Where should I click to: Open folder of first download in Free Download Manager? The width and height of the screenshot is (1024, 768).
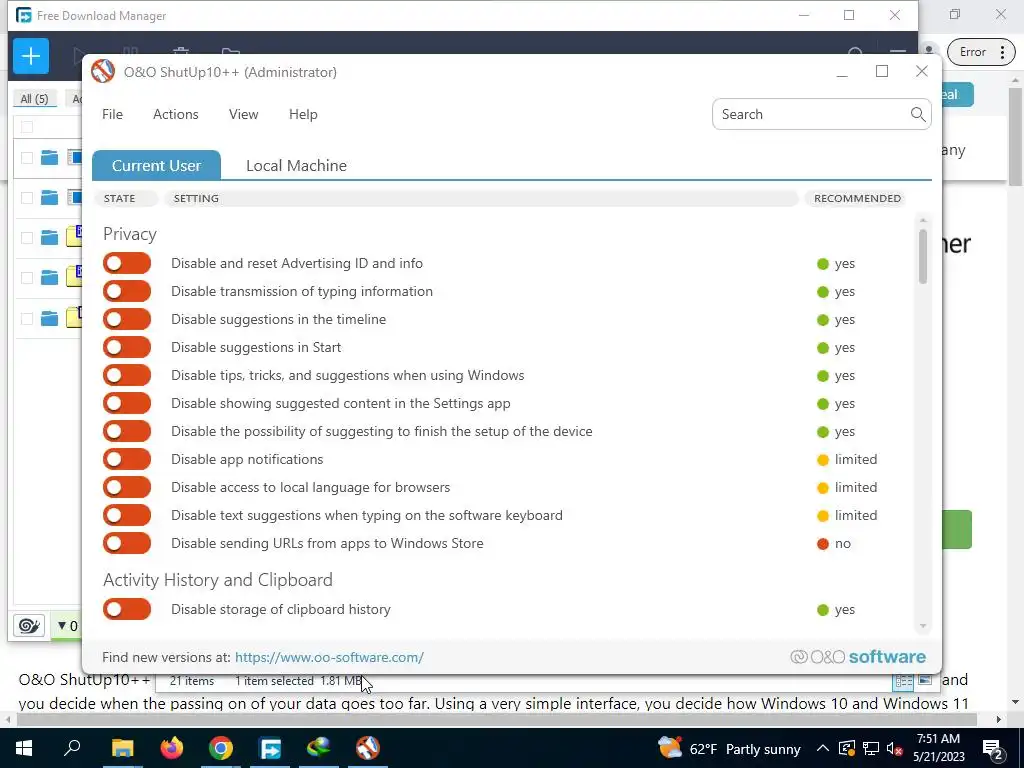pos(50,157)
